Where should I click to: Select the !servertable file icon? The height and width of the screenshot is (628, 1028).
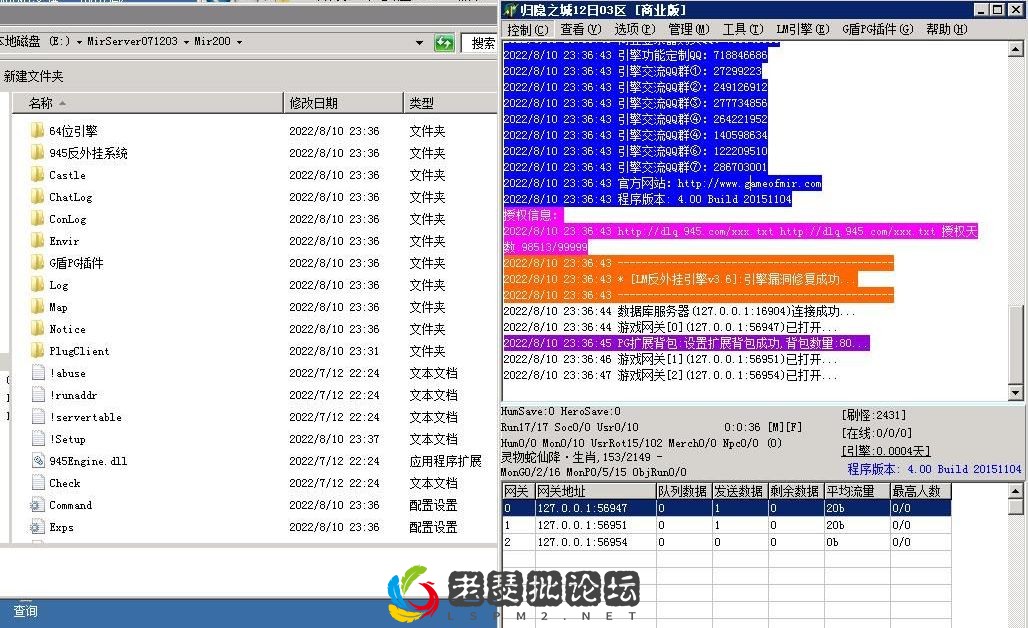(x=38, y=417)
